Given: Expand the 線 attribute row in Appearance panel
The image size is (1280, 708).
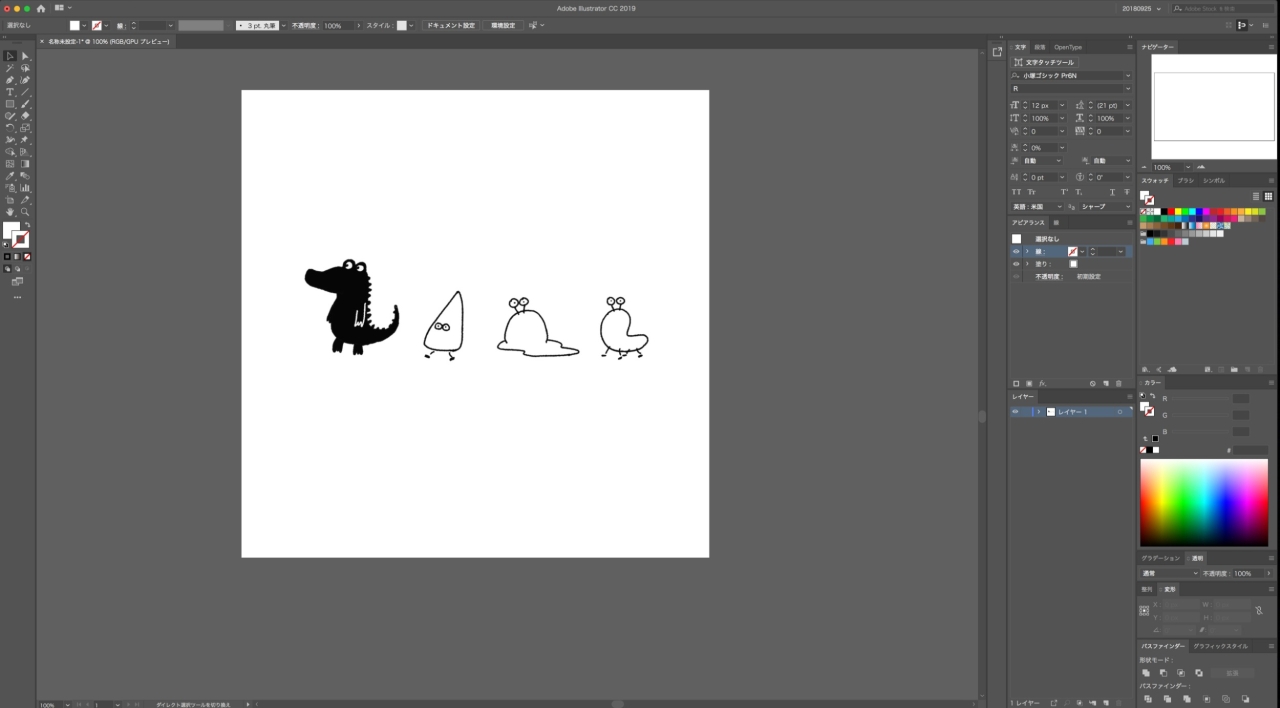Looking at the screenshot, I should coord(1027,251).
